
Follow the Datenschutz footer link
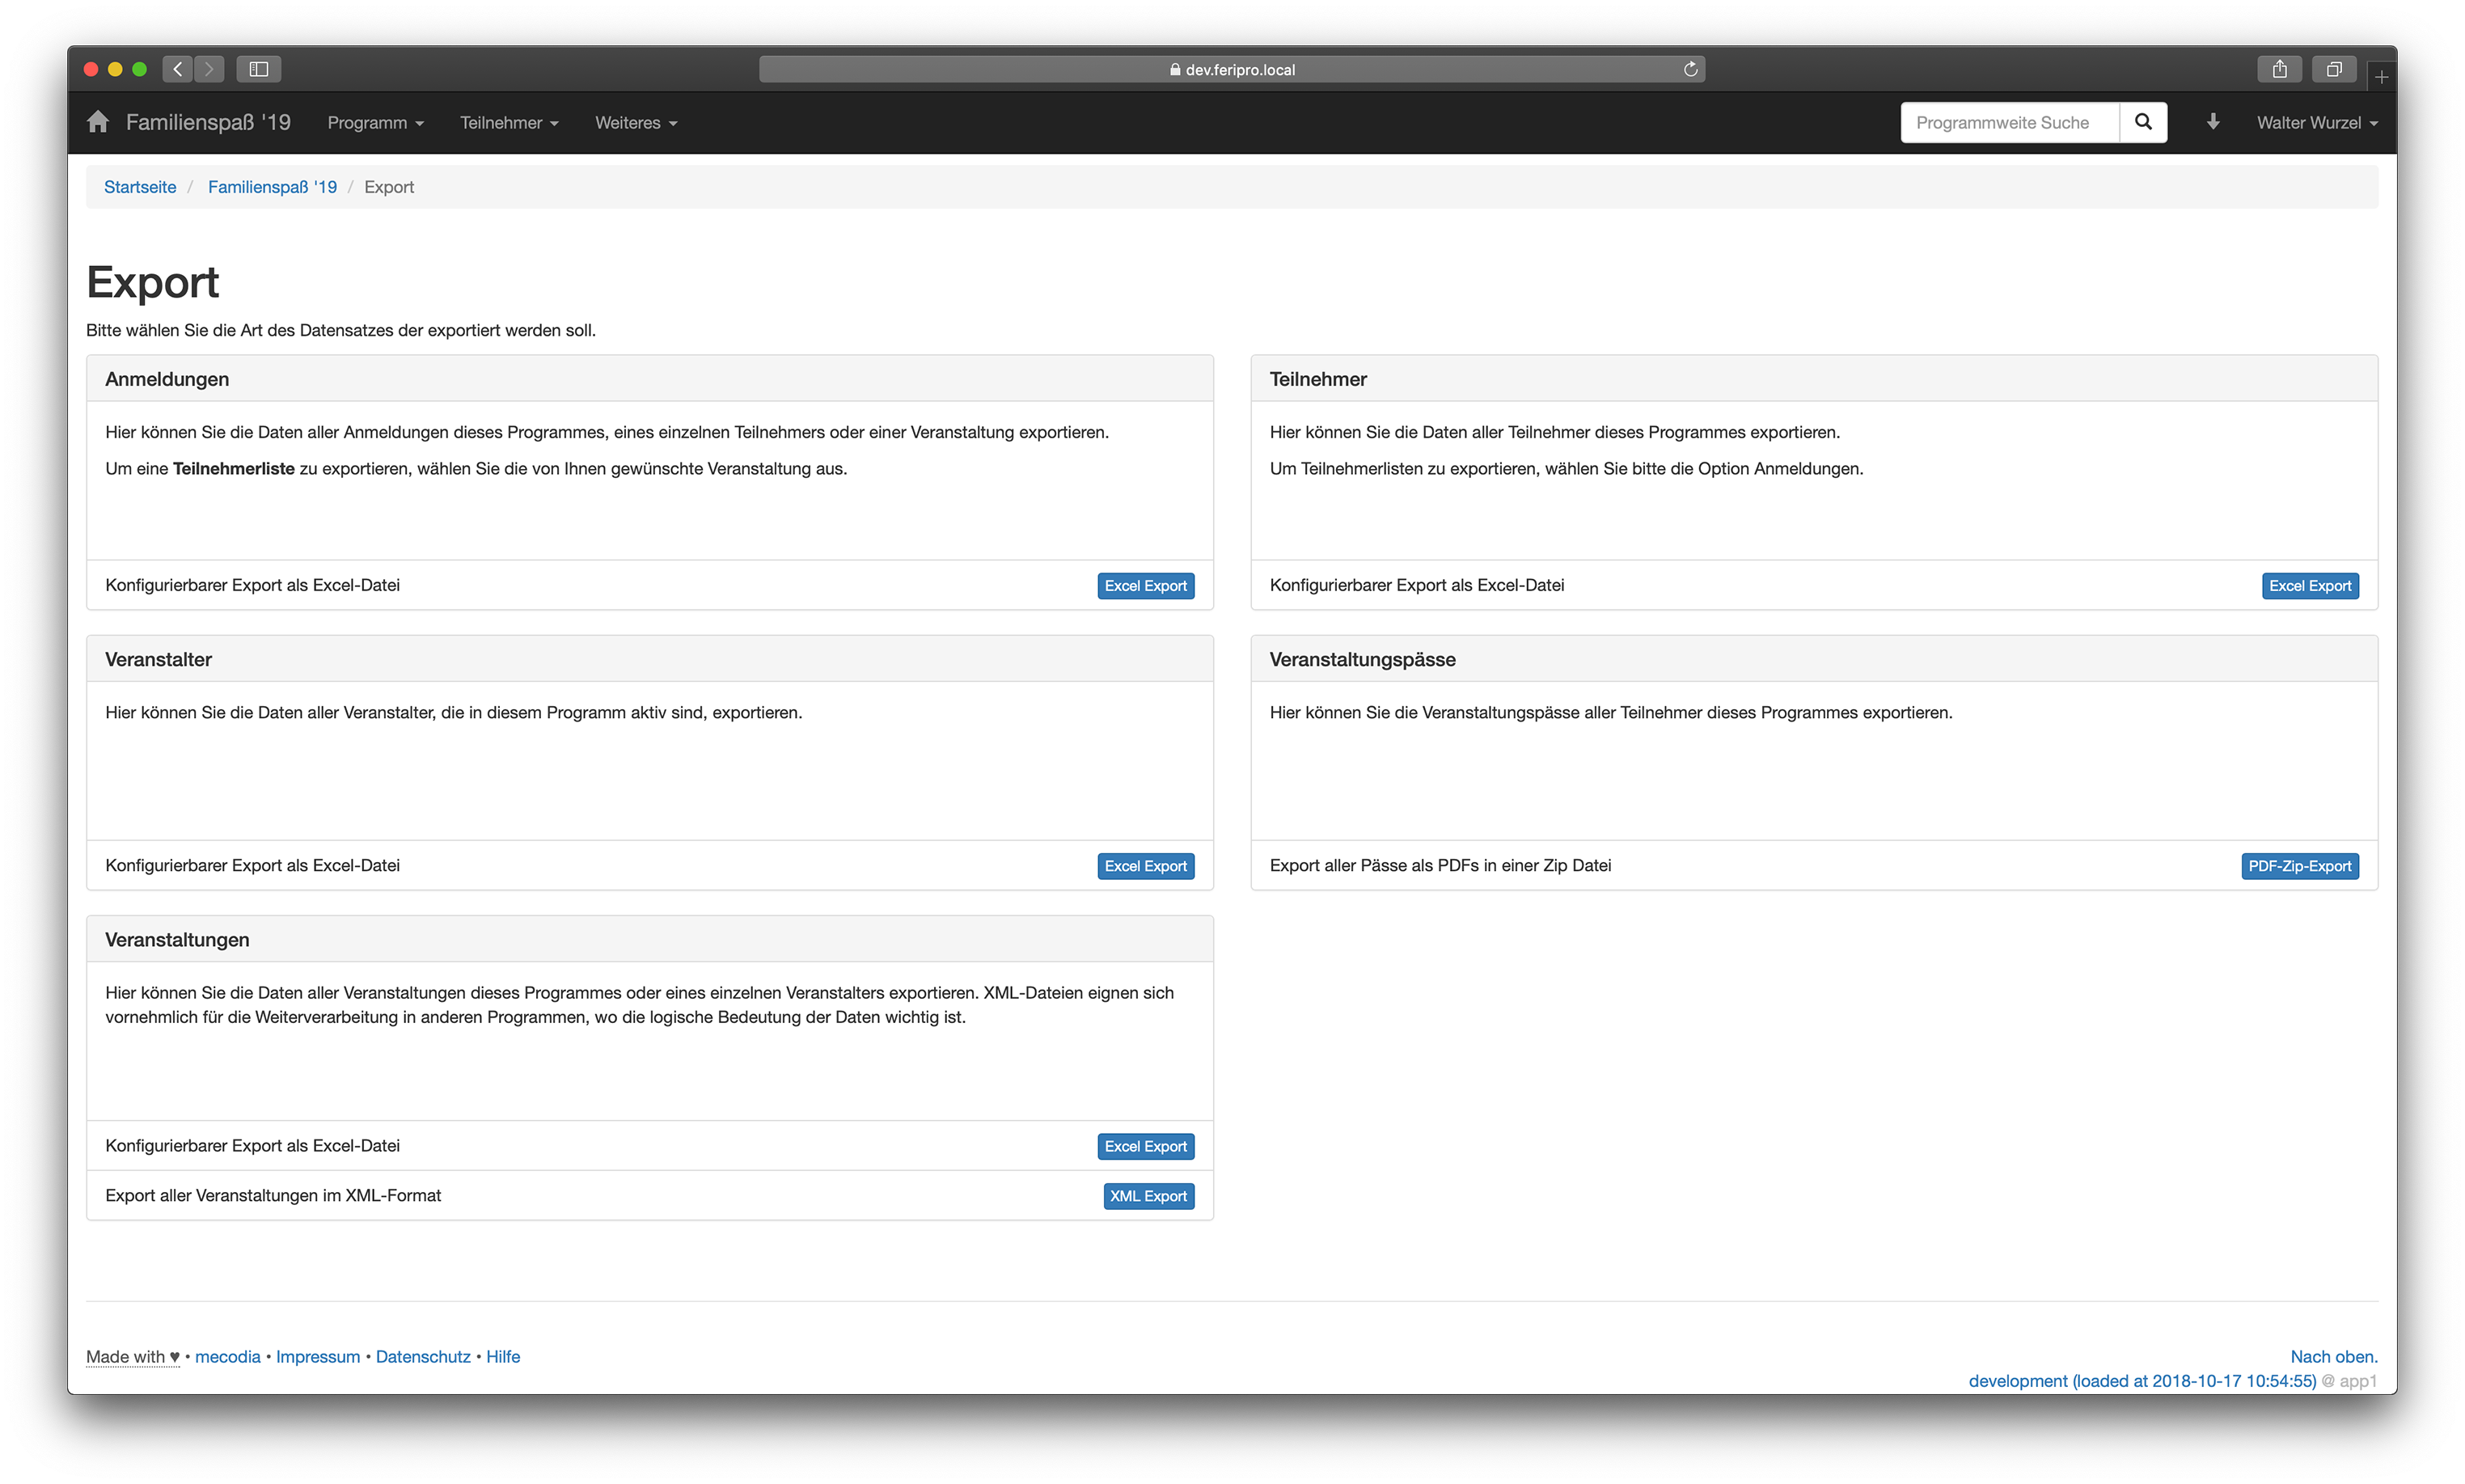point(423,1357)
